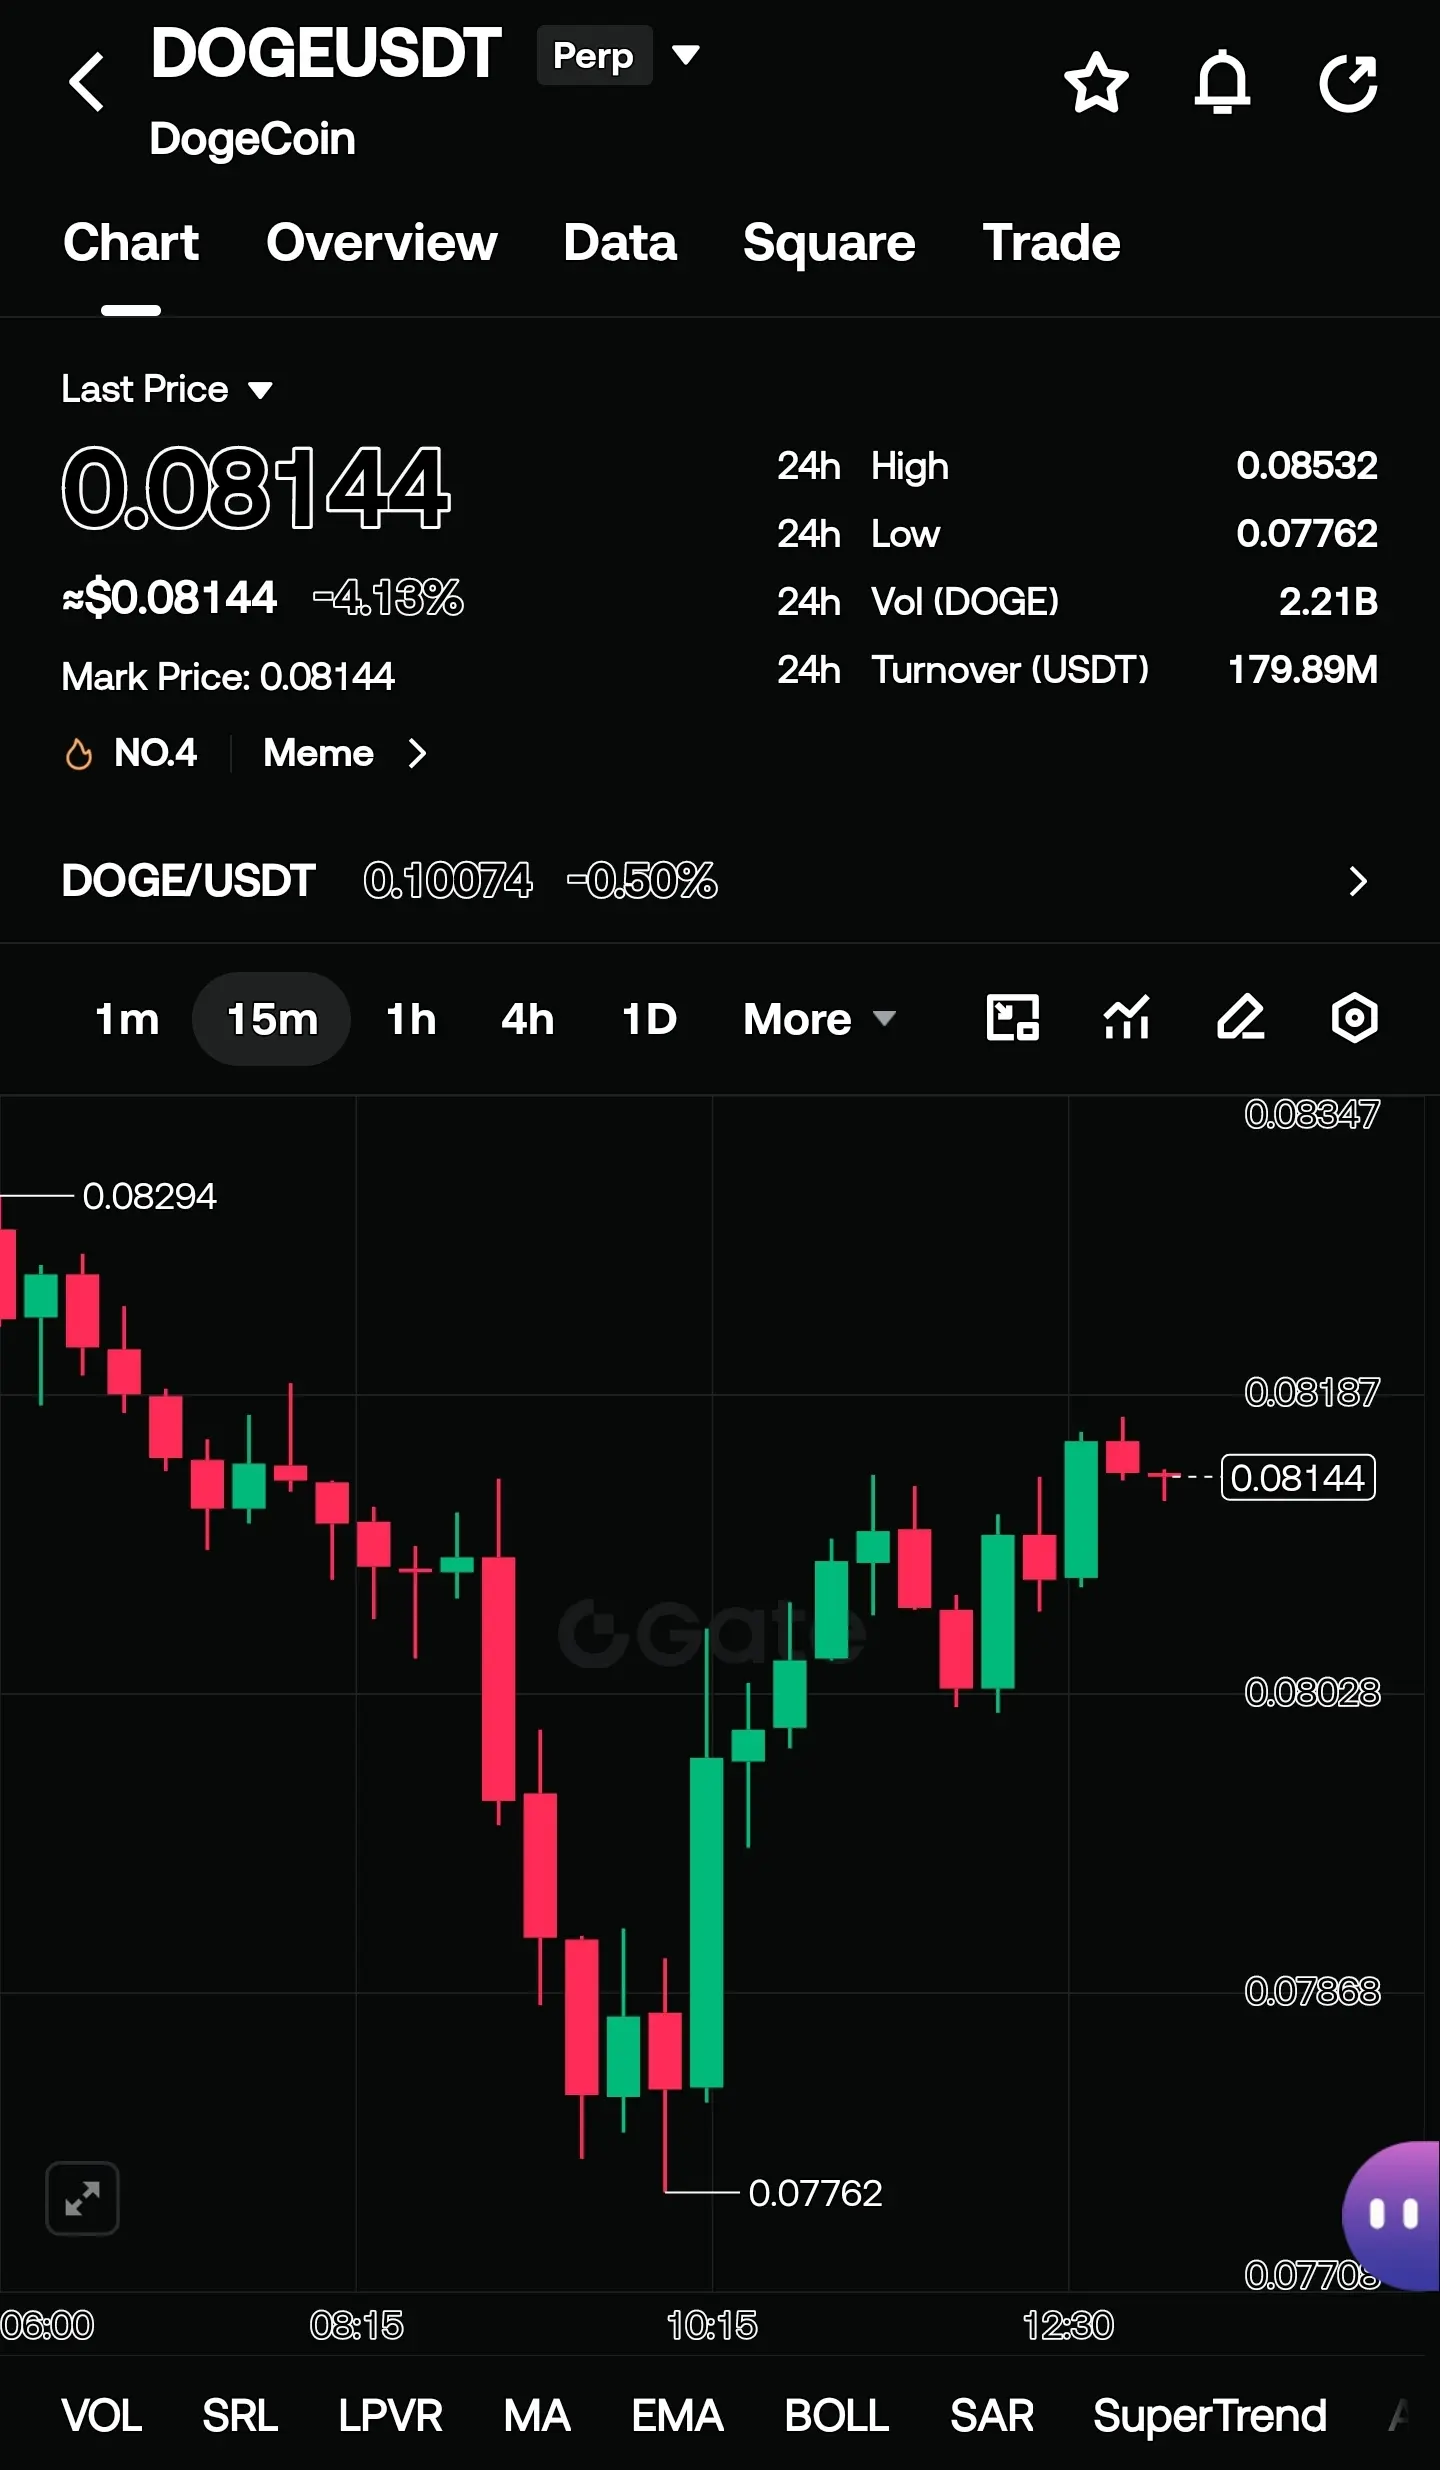Tap the -4.13% change value
The height and width of the screenshot is (2470, 1440).
pyautogui.click(x=388, y=598)
